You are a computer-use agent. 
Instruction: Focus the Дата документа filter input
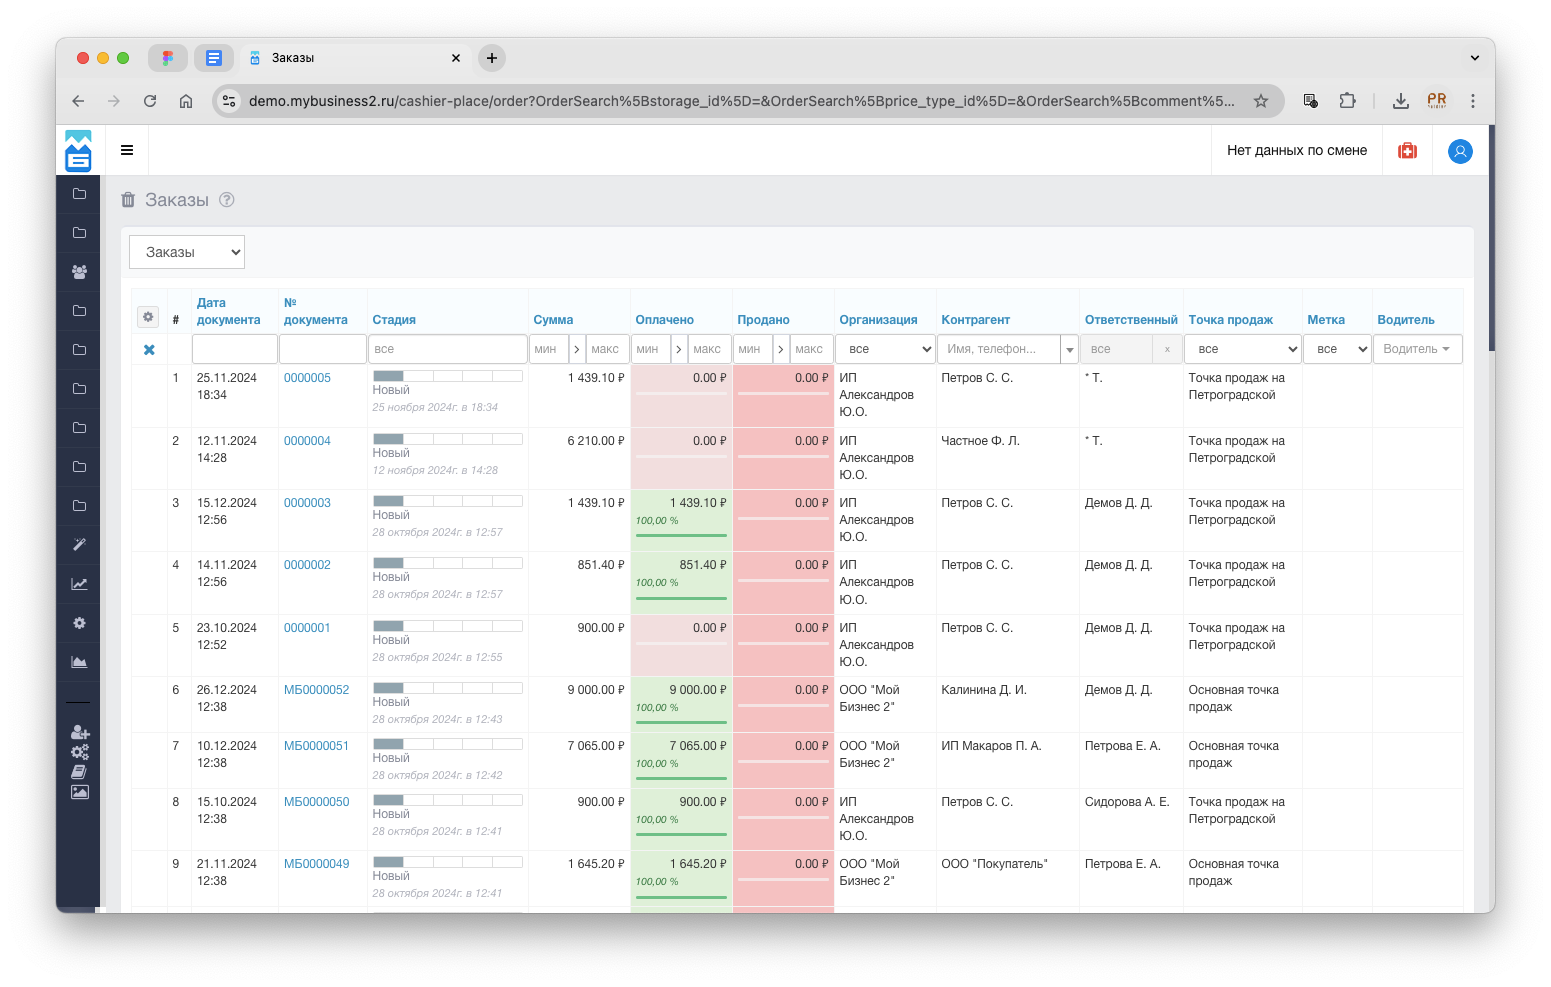(x=234, y=349)
